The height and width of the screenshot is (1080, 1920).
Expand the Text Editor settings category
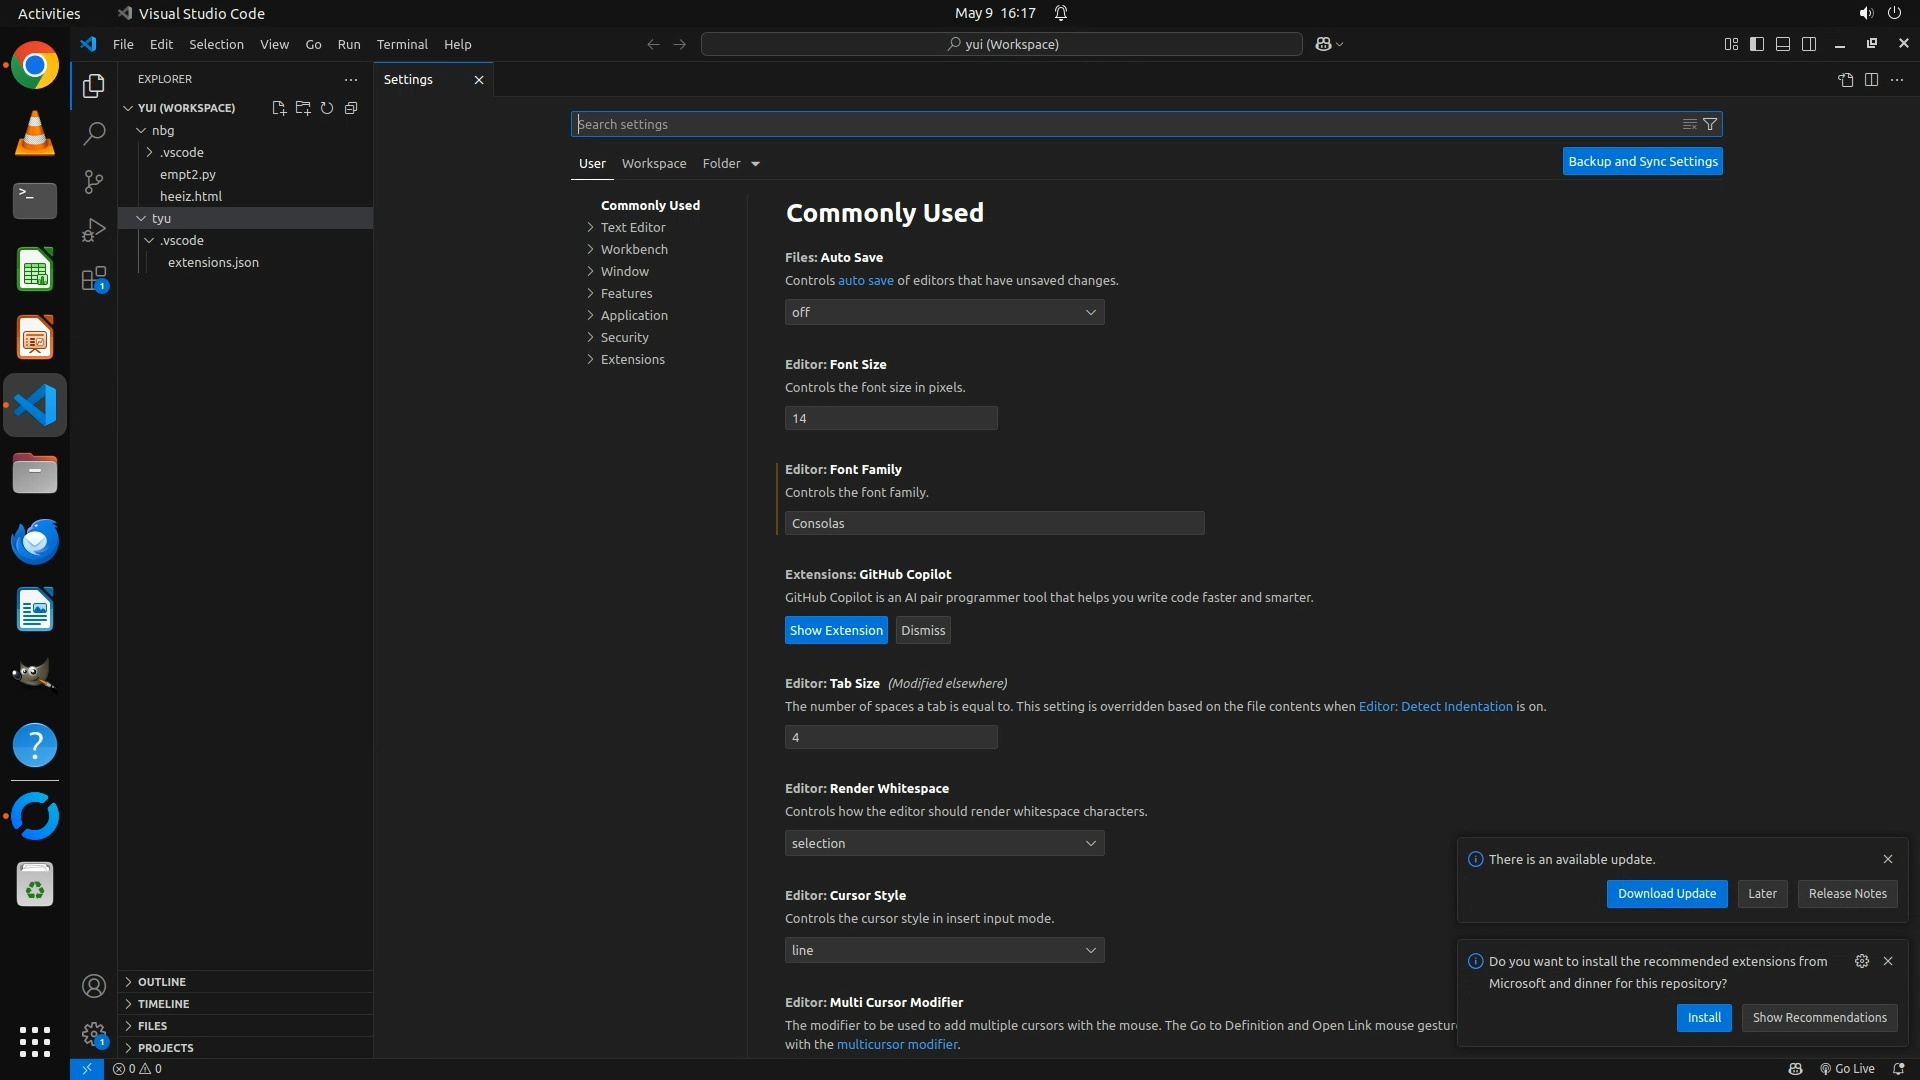point(632,228)
